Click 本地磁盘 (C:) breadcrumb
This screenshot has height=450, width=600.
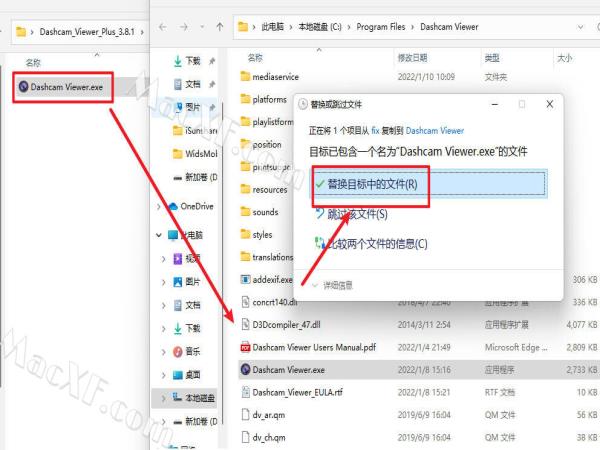320,27
